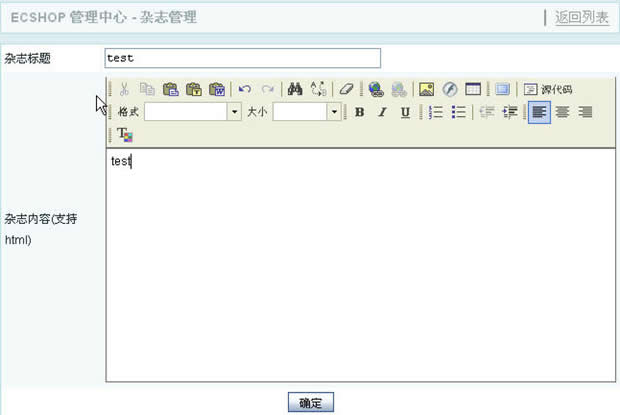Click the Cut scissors icon
Viewport: 620px width, 415px height.
tap(124, 89)
